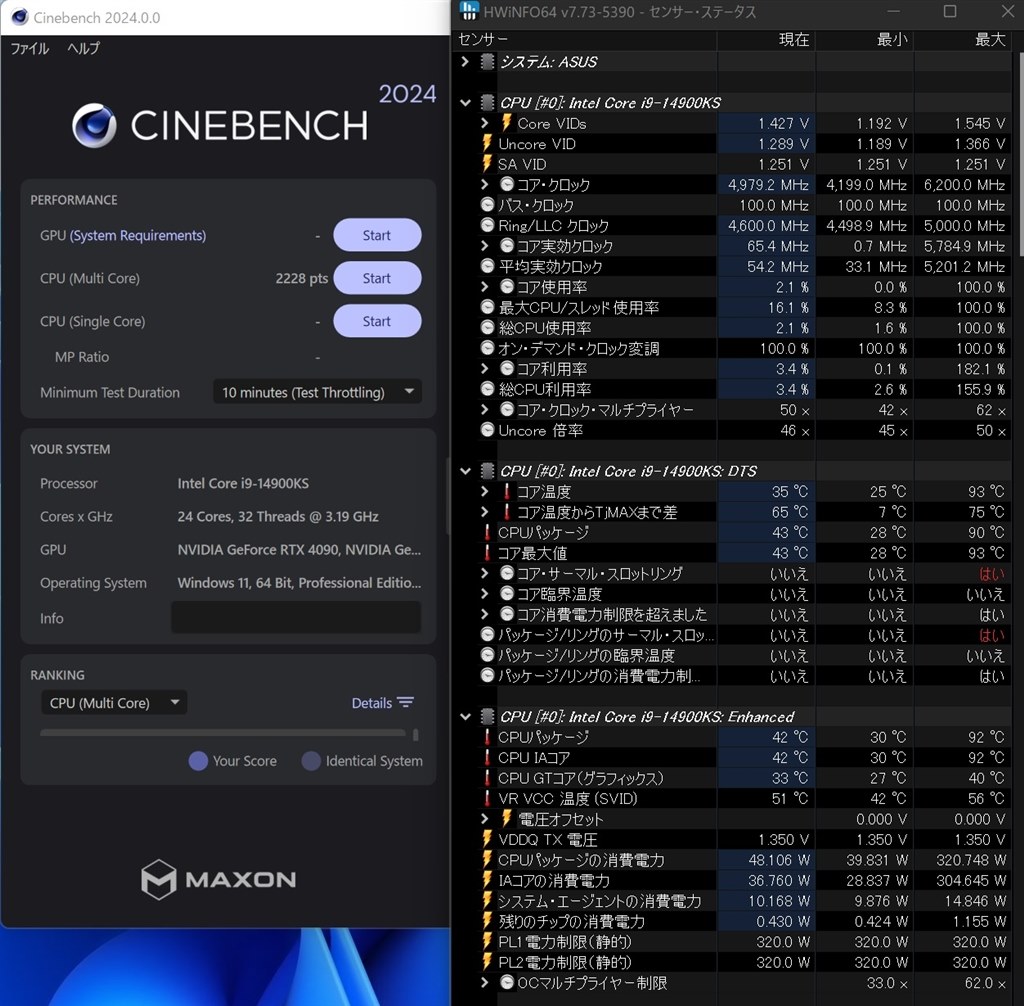Open the Minimum Test Duration dropdown
This screenshot has width=1024, height=1006.
pos(316,392)
